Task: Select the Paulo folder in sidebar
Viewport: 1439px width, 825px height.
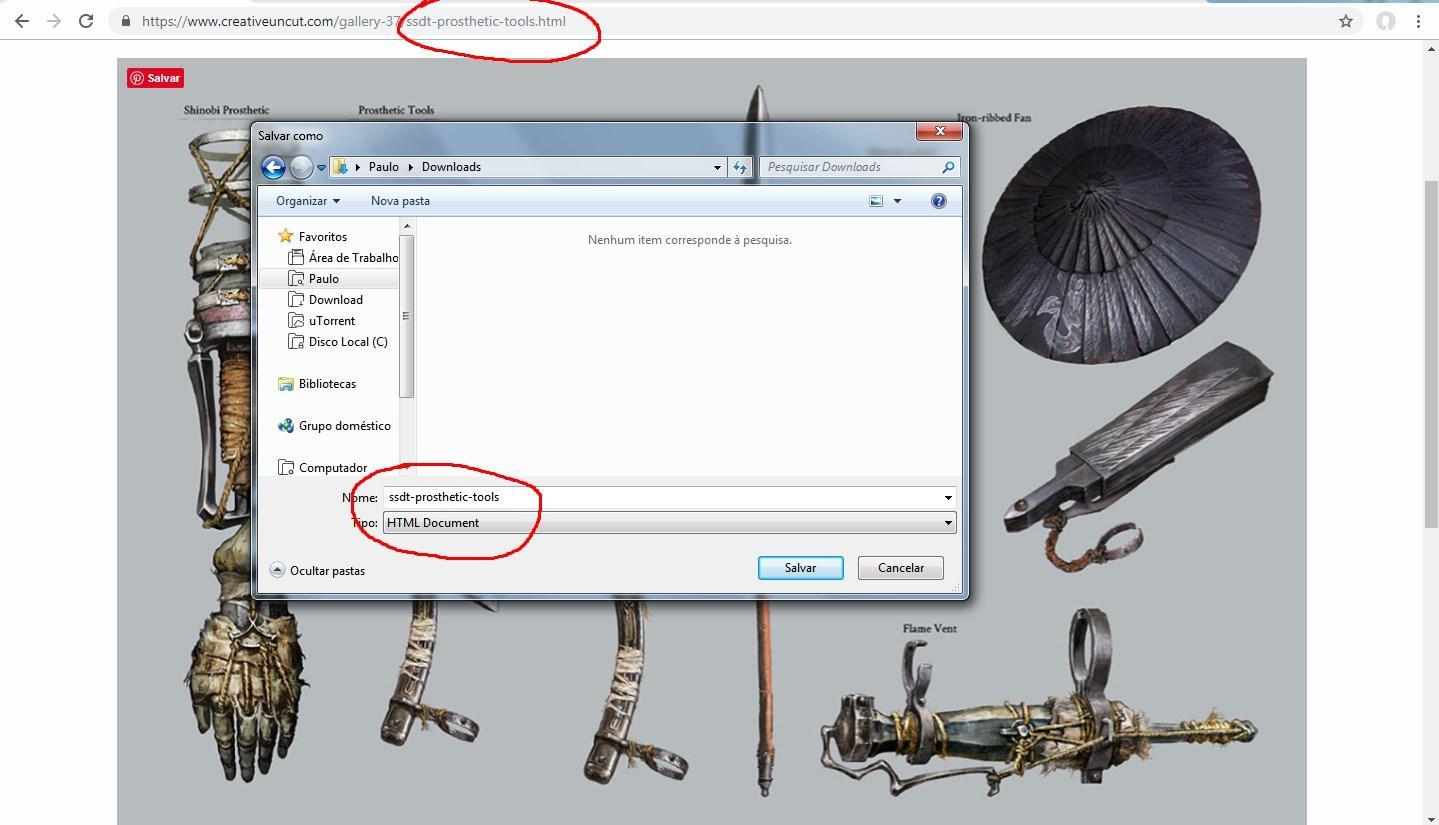Action: pos(323,279)
